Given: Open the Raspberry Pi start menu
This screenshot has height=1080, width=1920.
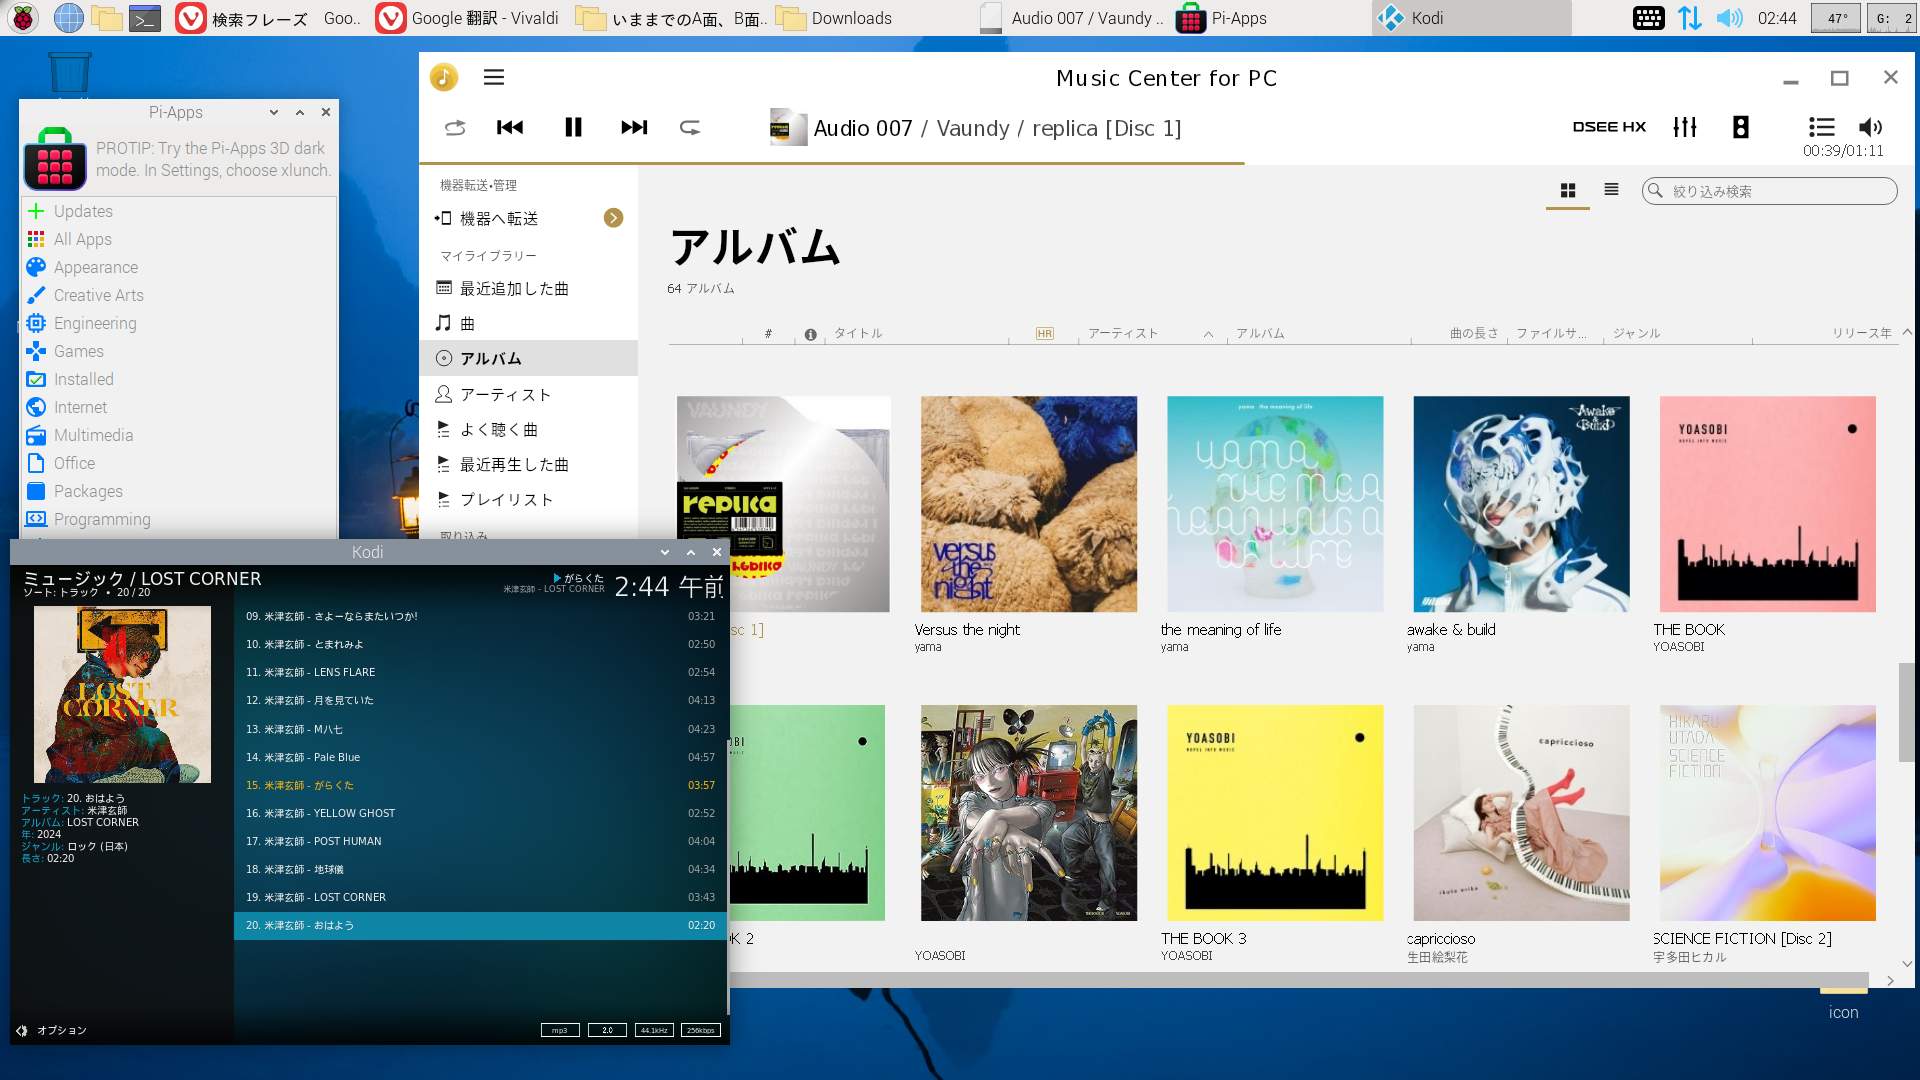Looking at the screenshot, I should coord(23,18).
